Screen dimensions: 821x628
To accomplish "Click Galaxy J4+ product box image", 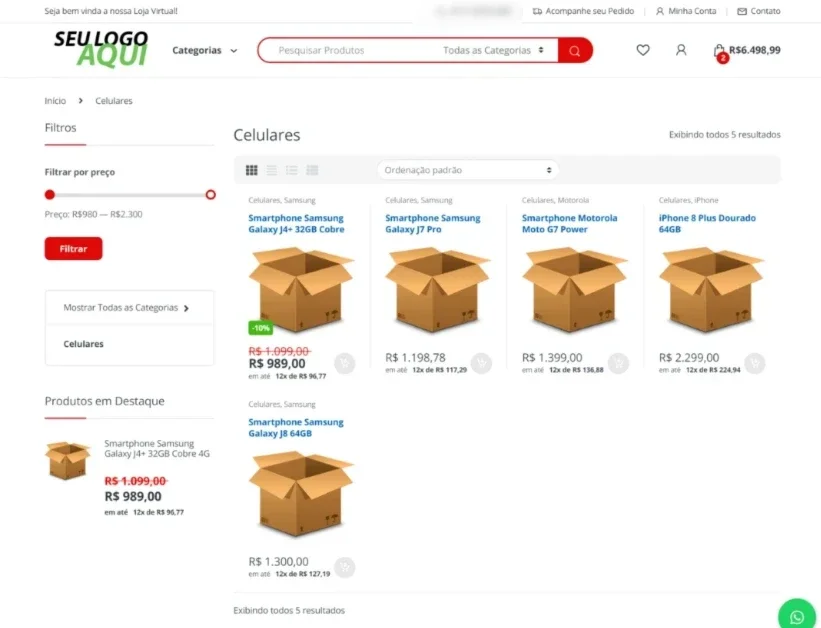I will (301, 290).
